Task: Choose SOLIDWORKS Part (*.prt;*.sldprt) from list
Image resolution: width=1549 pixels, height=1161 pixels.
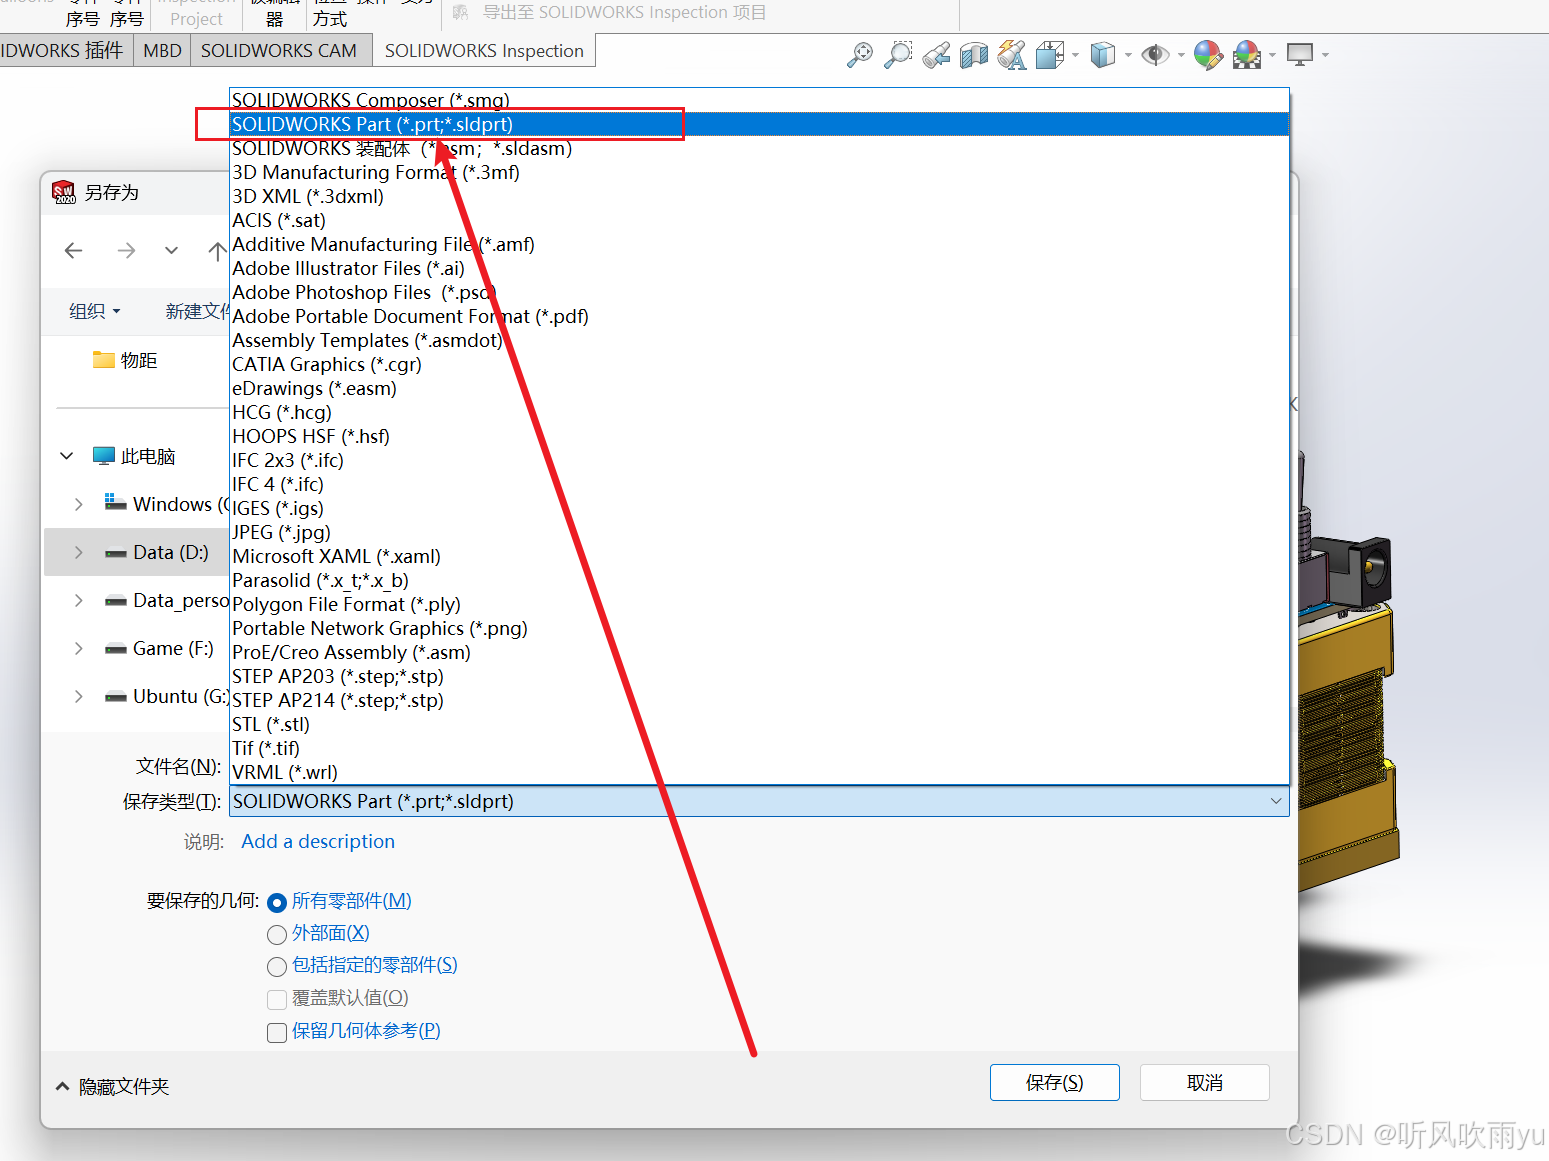Action: pos(759,124)
